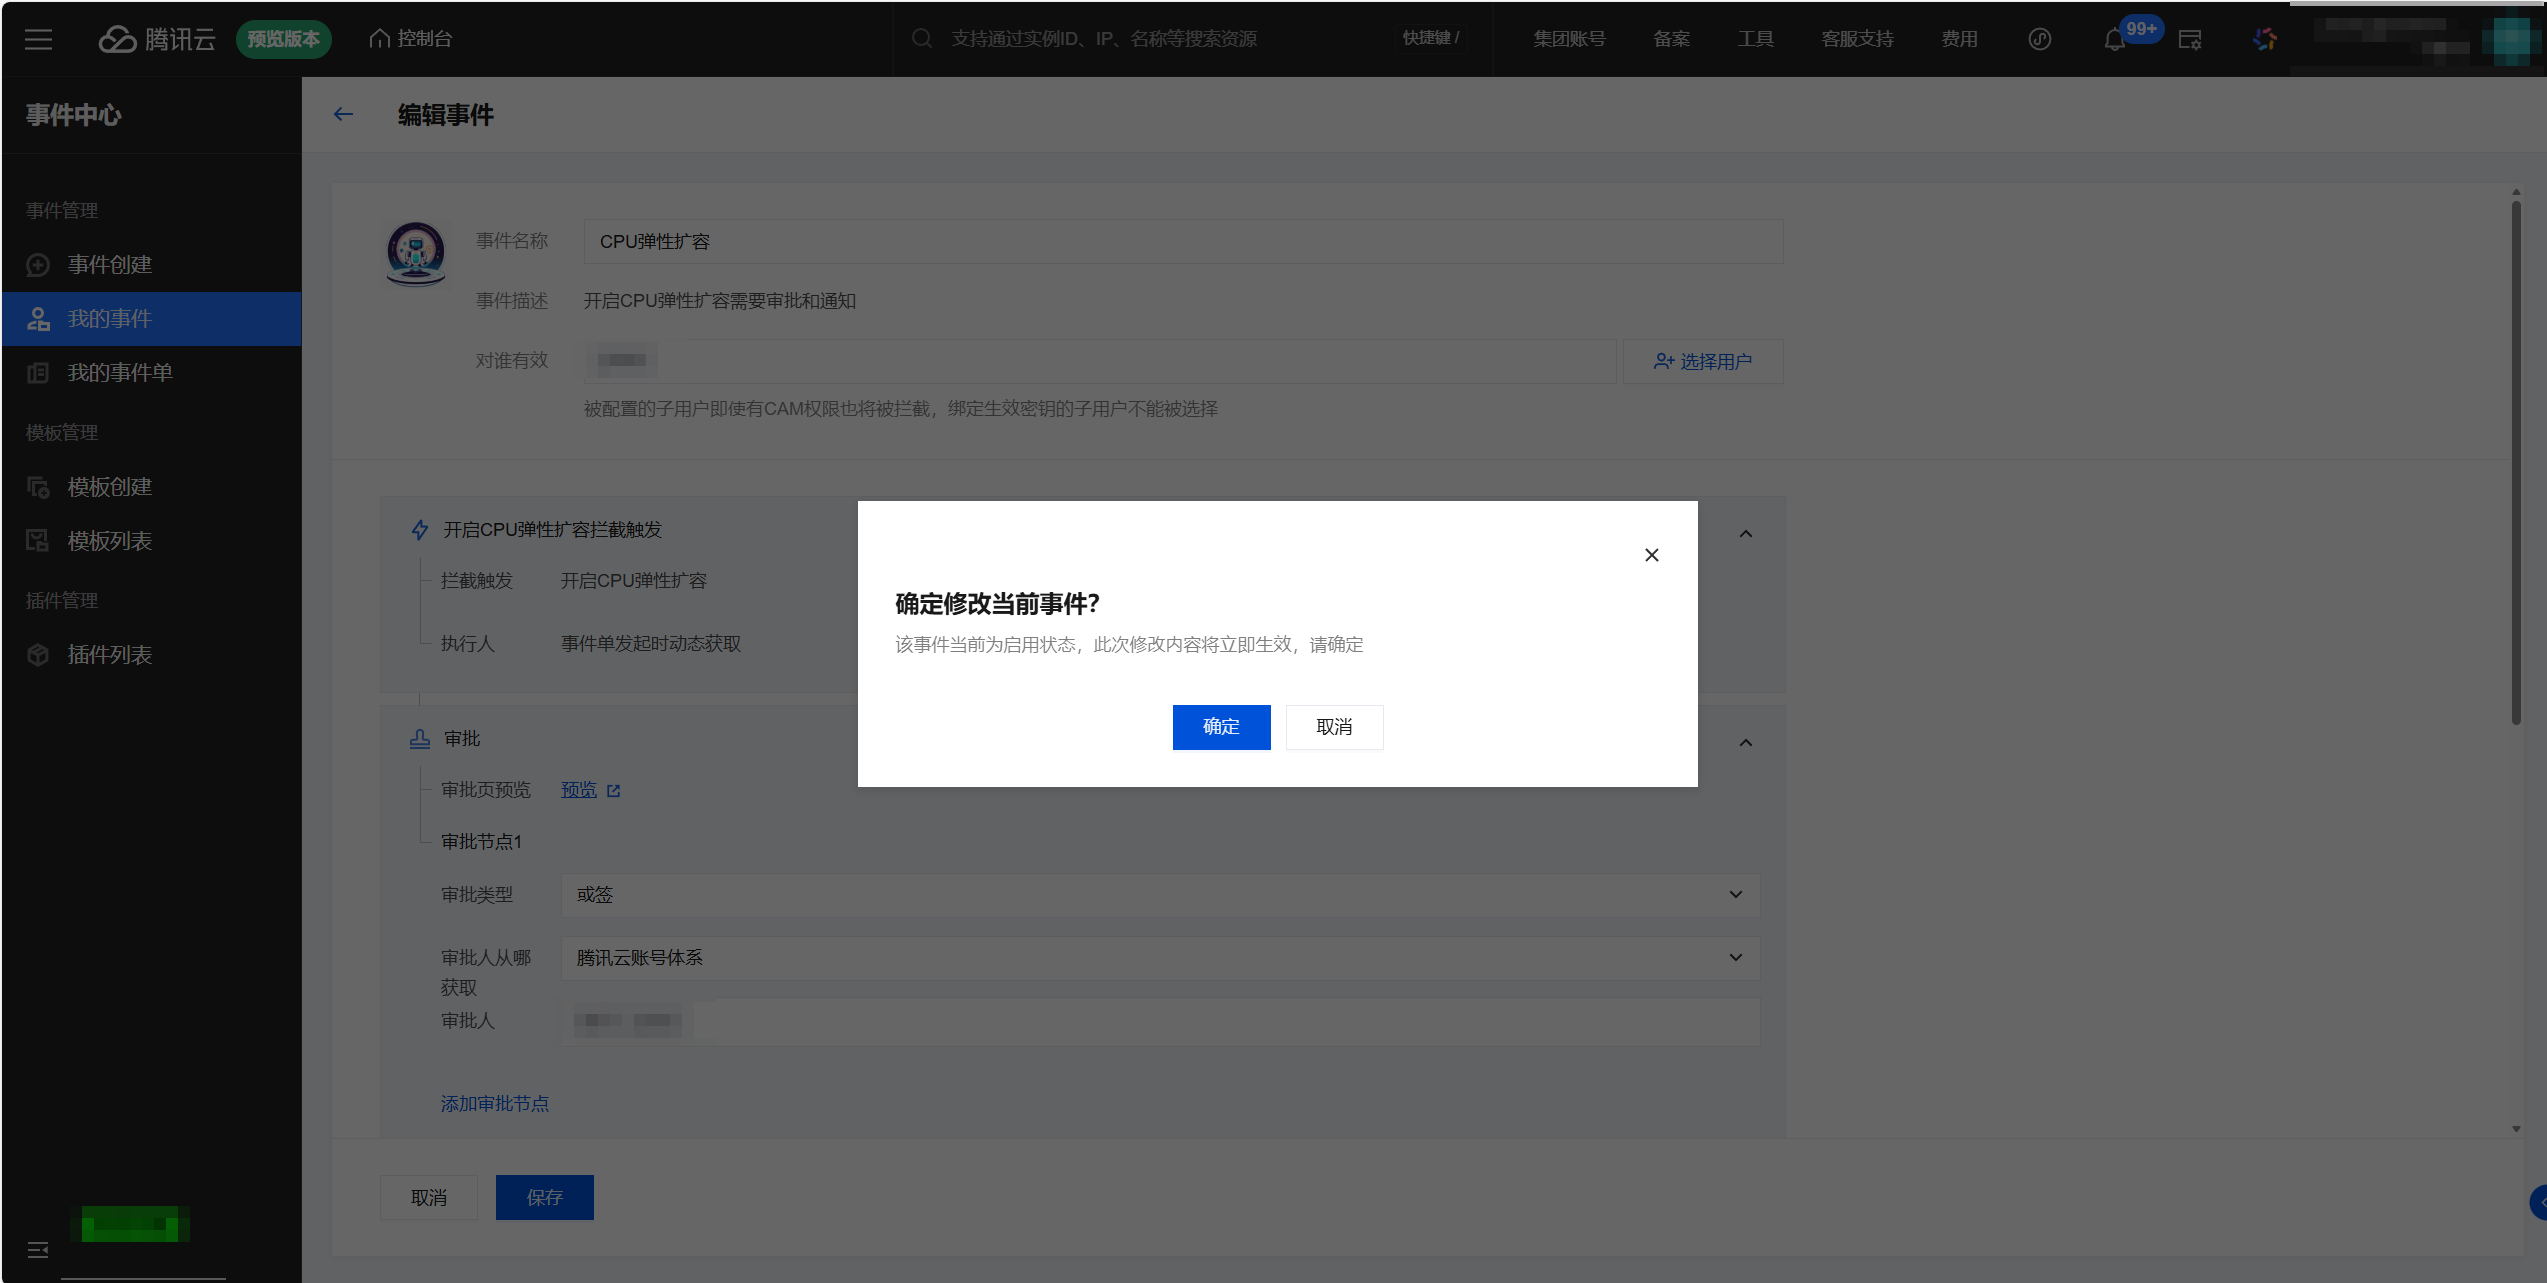Image resolution: width=2547 pixels, height=1283 pixels.
Task: Collapse the sidebar using bottom-left icon
Action: (38, 1250)
